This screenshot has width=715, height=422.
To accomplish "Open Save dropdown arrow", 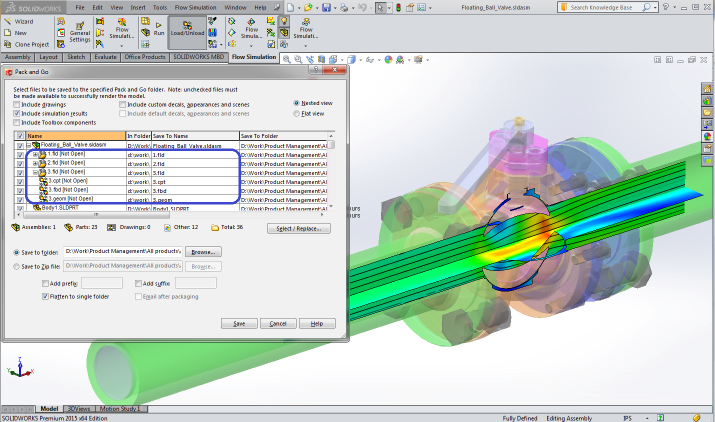I will coord(335,8).
